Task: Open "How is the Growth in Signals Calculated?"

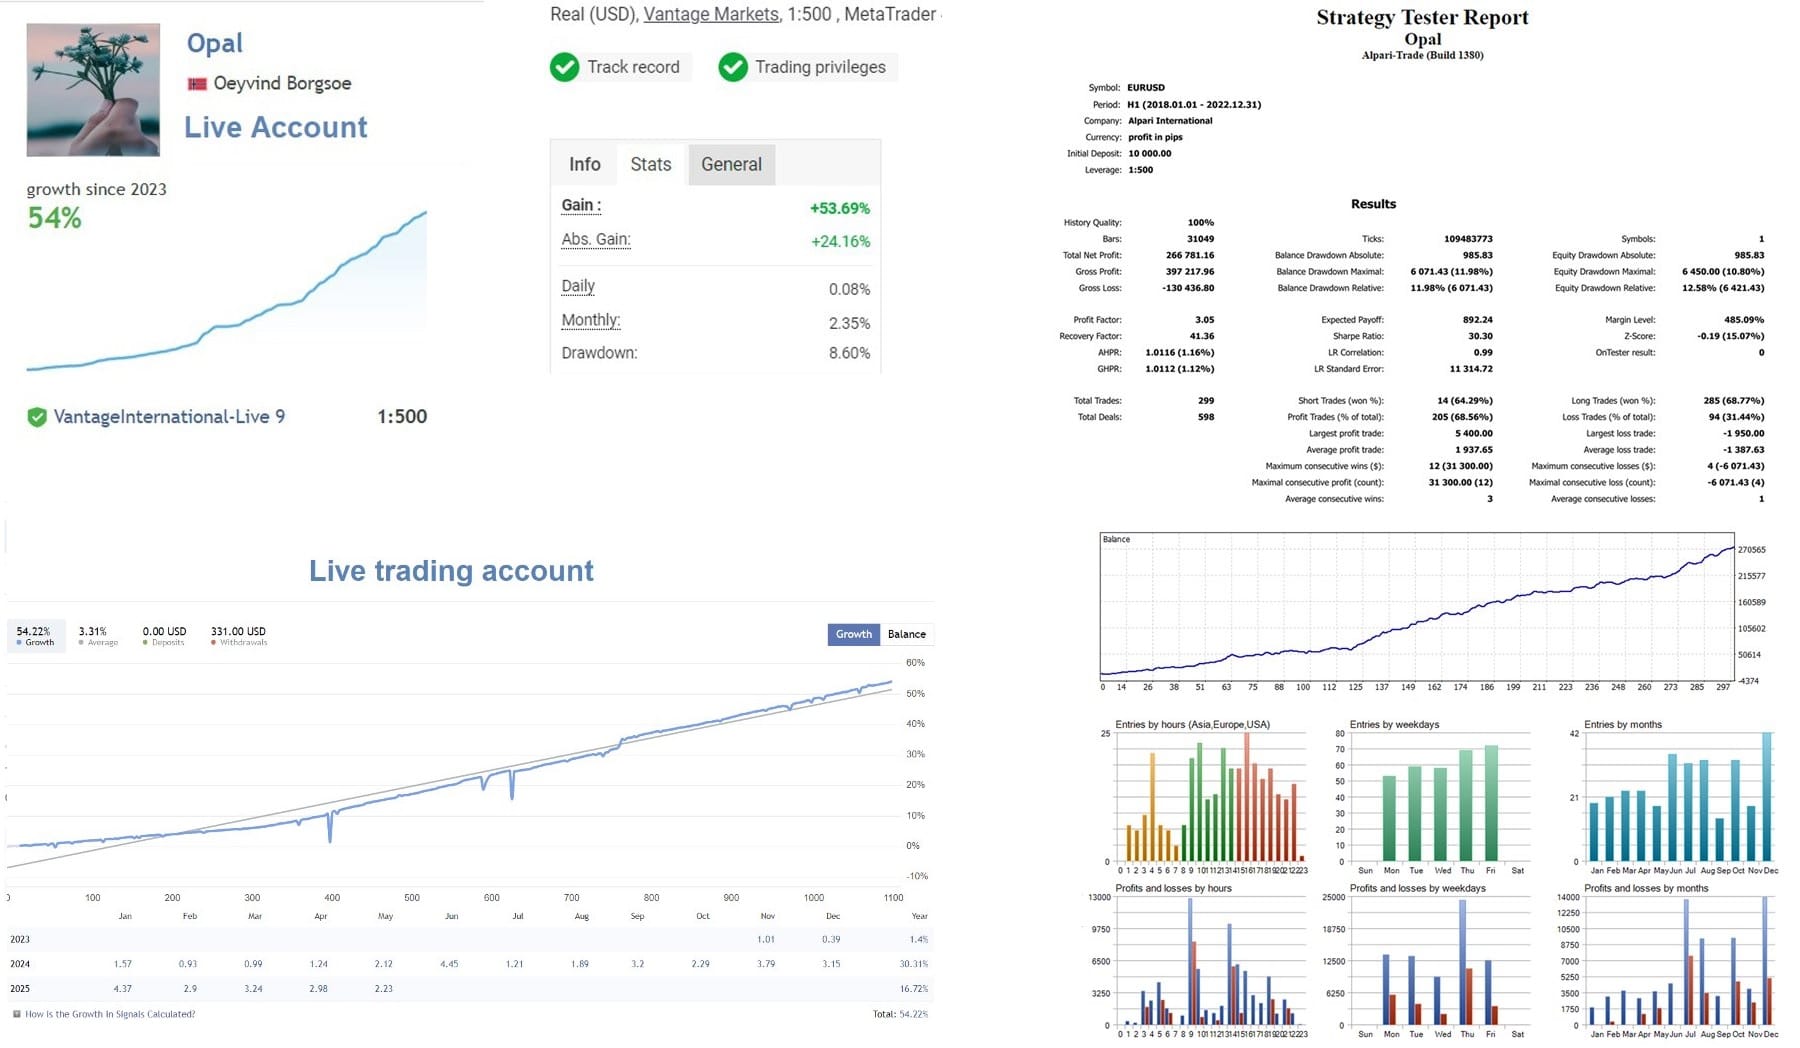Action: click(110, 1014)
